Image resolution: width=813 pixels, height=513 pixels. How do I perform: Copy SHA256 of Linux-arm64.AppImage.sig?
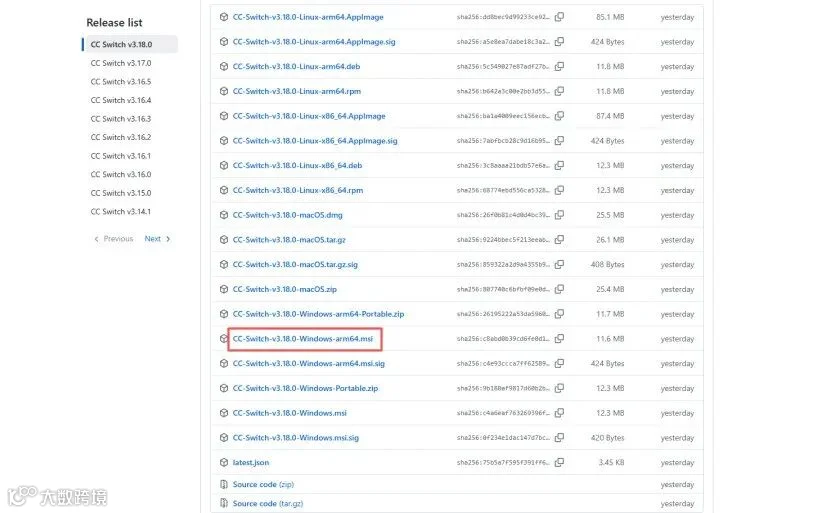pyautogui.click(x=559, y=41)
